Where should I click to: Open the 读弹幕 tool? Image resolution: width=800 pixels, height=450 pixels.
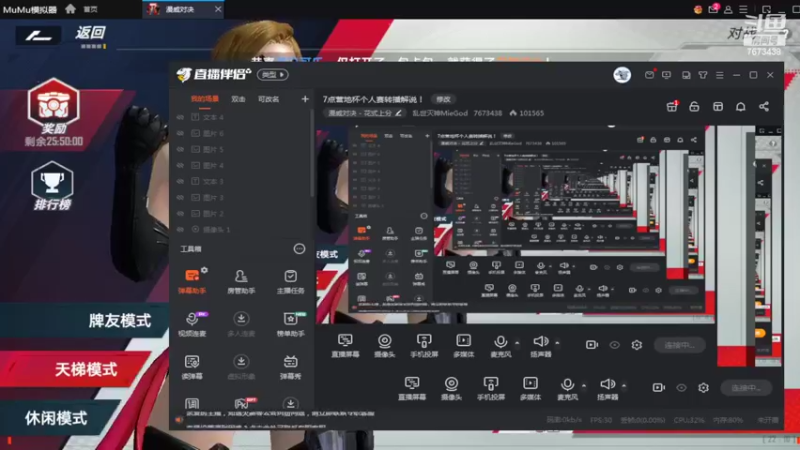click(192, 367)
